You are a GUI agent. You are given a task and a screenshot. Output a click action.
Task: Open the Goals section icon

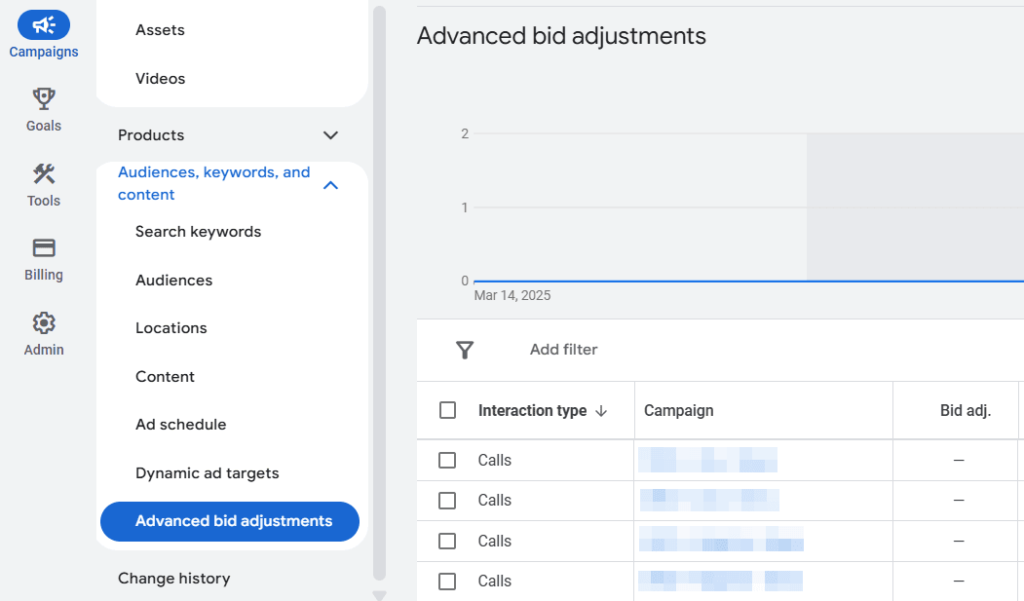pyautogui.click(x=43, y=97)
